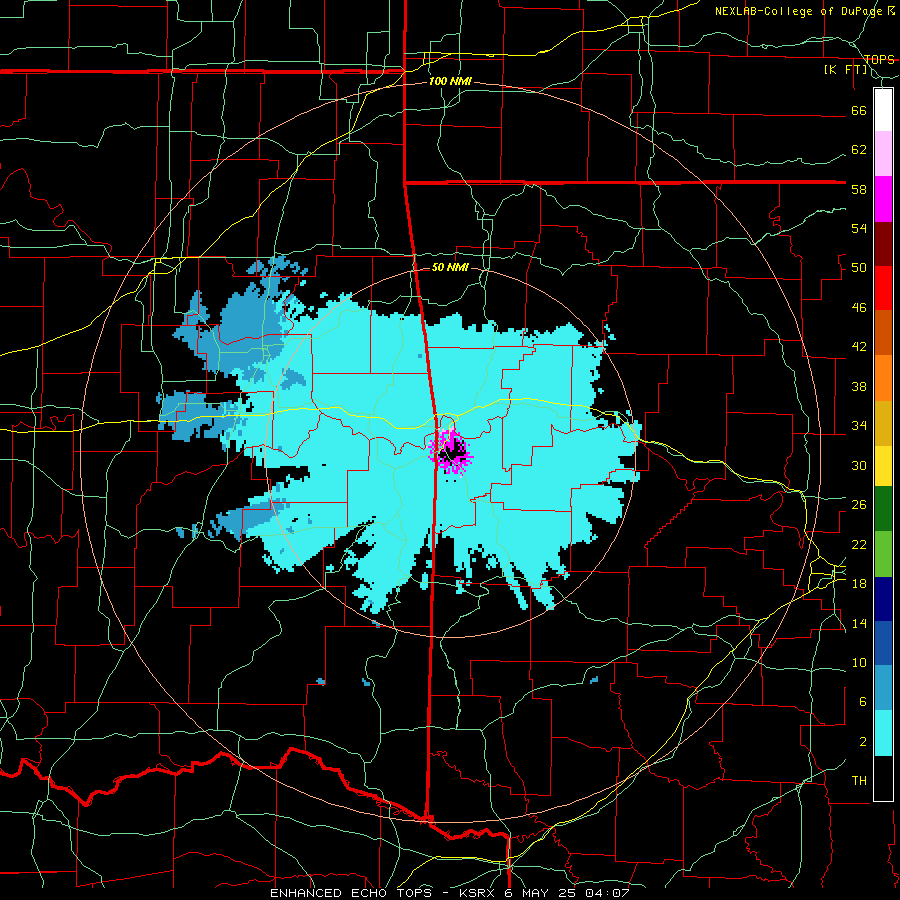This screenshot has height=900, width=900.
Task: Click the orange 42 kft legend swatch
Action: tap(883, 377)
